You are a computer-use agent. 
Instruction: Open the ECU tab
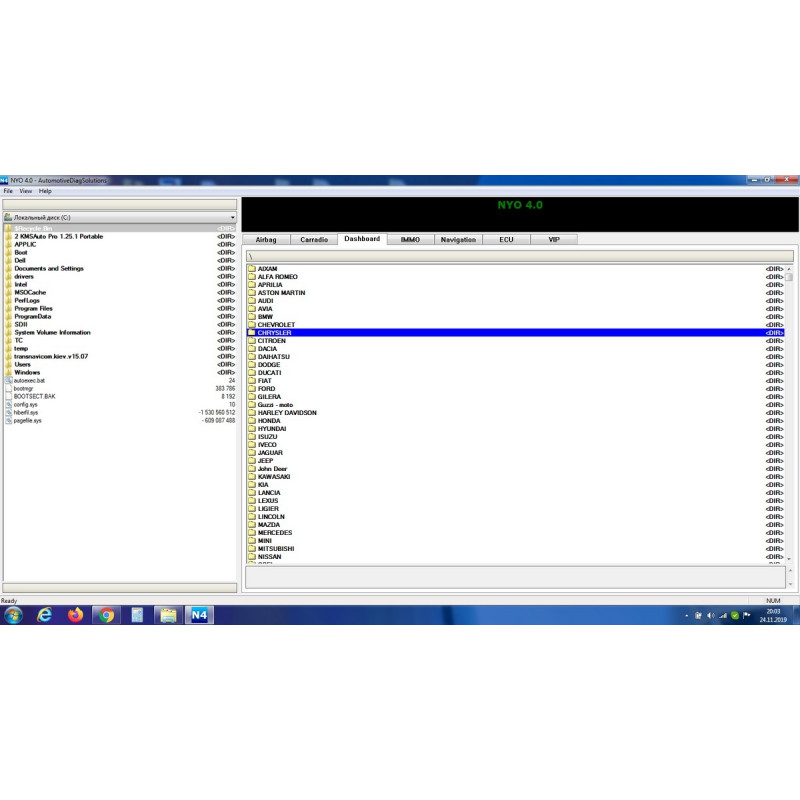point(506,240)
